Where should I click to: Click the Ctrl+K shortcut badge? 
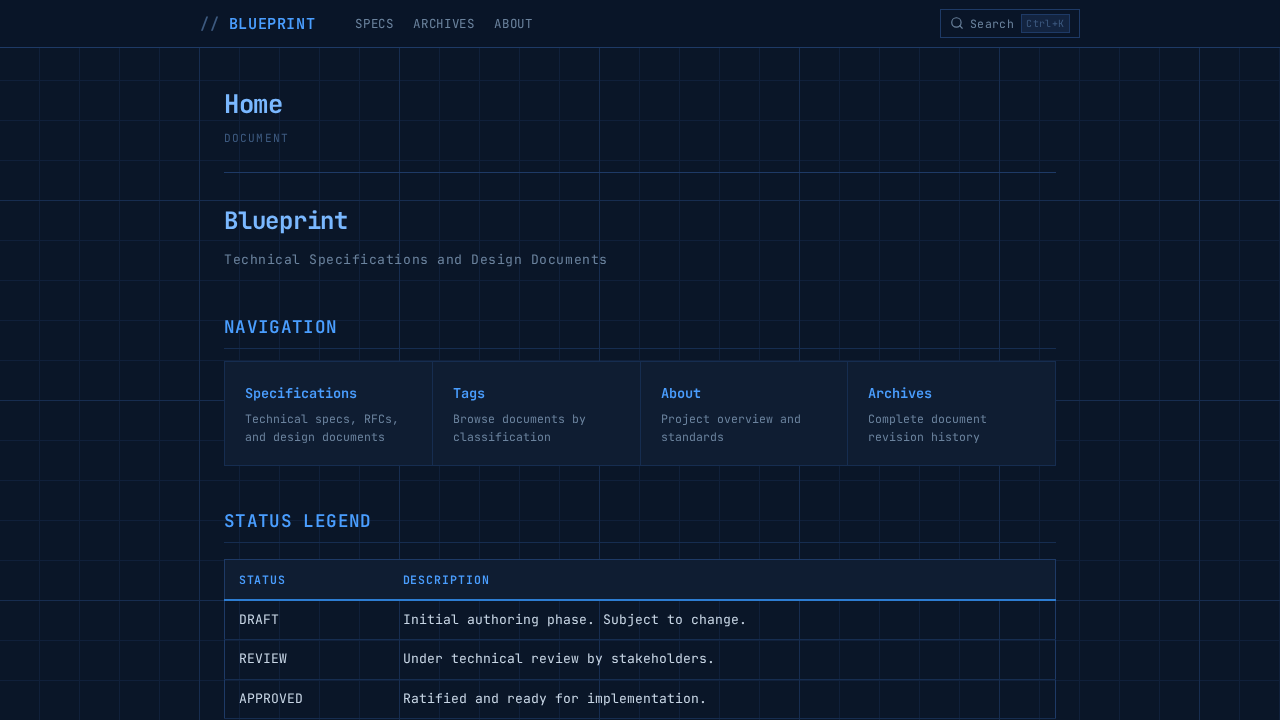tap(1045, 23)
